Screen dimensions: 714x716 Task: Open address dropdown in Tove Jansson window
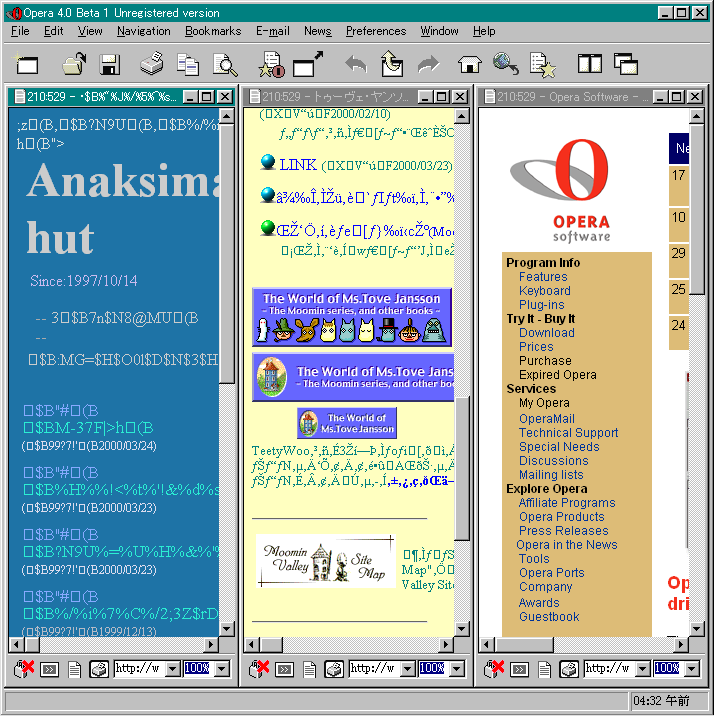(x=408, y=669)
